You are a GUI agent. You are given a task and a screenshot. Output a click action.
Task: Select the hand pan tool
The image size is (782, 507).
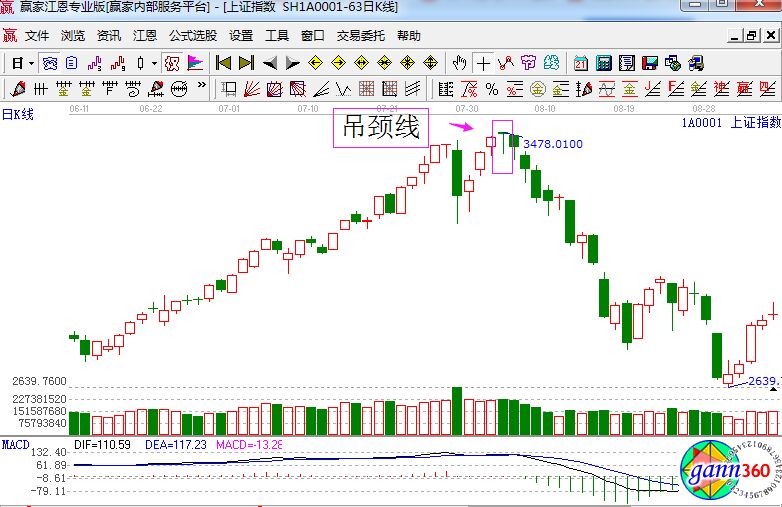(x=460, y=63)
